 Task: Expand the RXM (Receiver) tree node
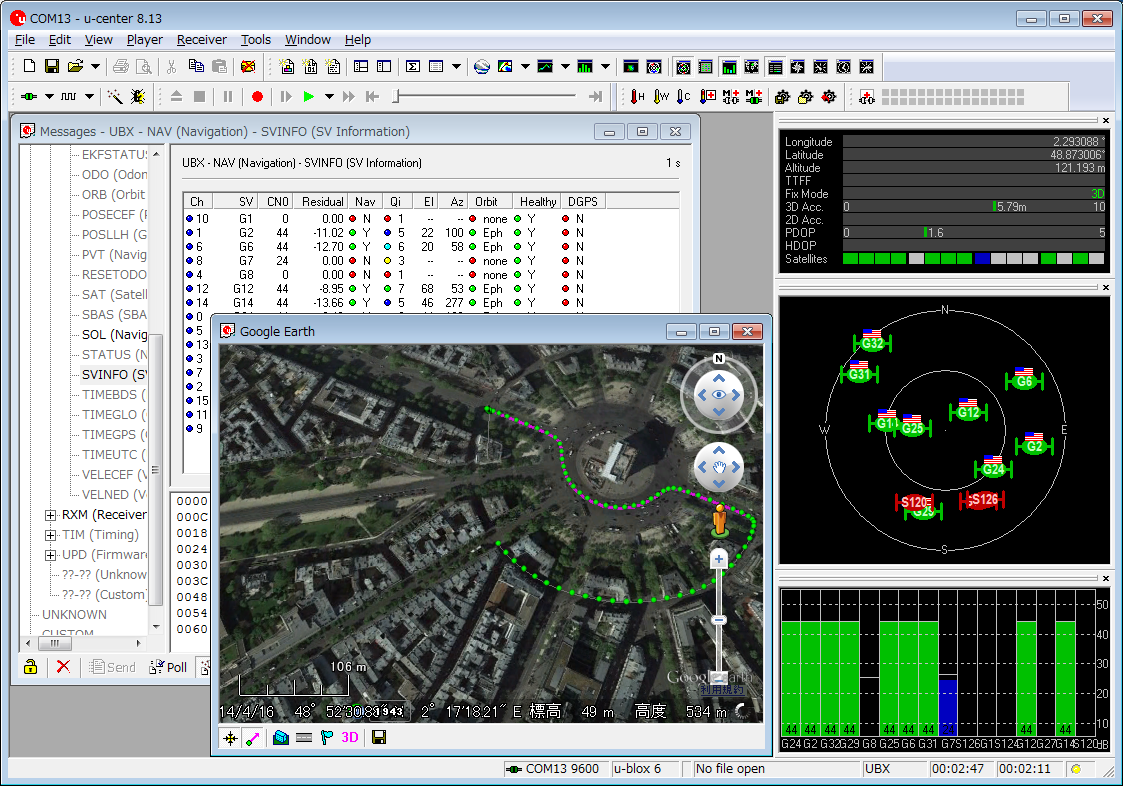click(51, 515)
